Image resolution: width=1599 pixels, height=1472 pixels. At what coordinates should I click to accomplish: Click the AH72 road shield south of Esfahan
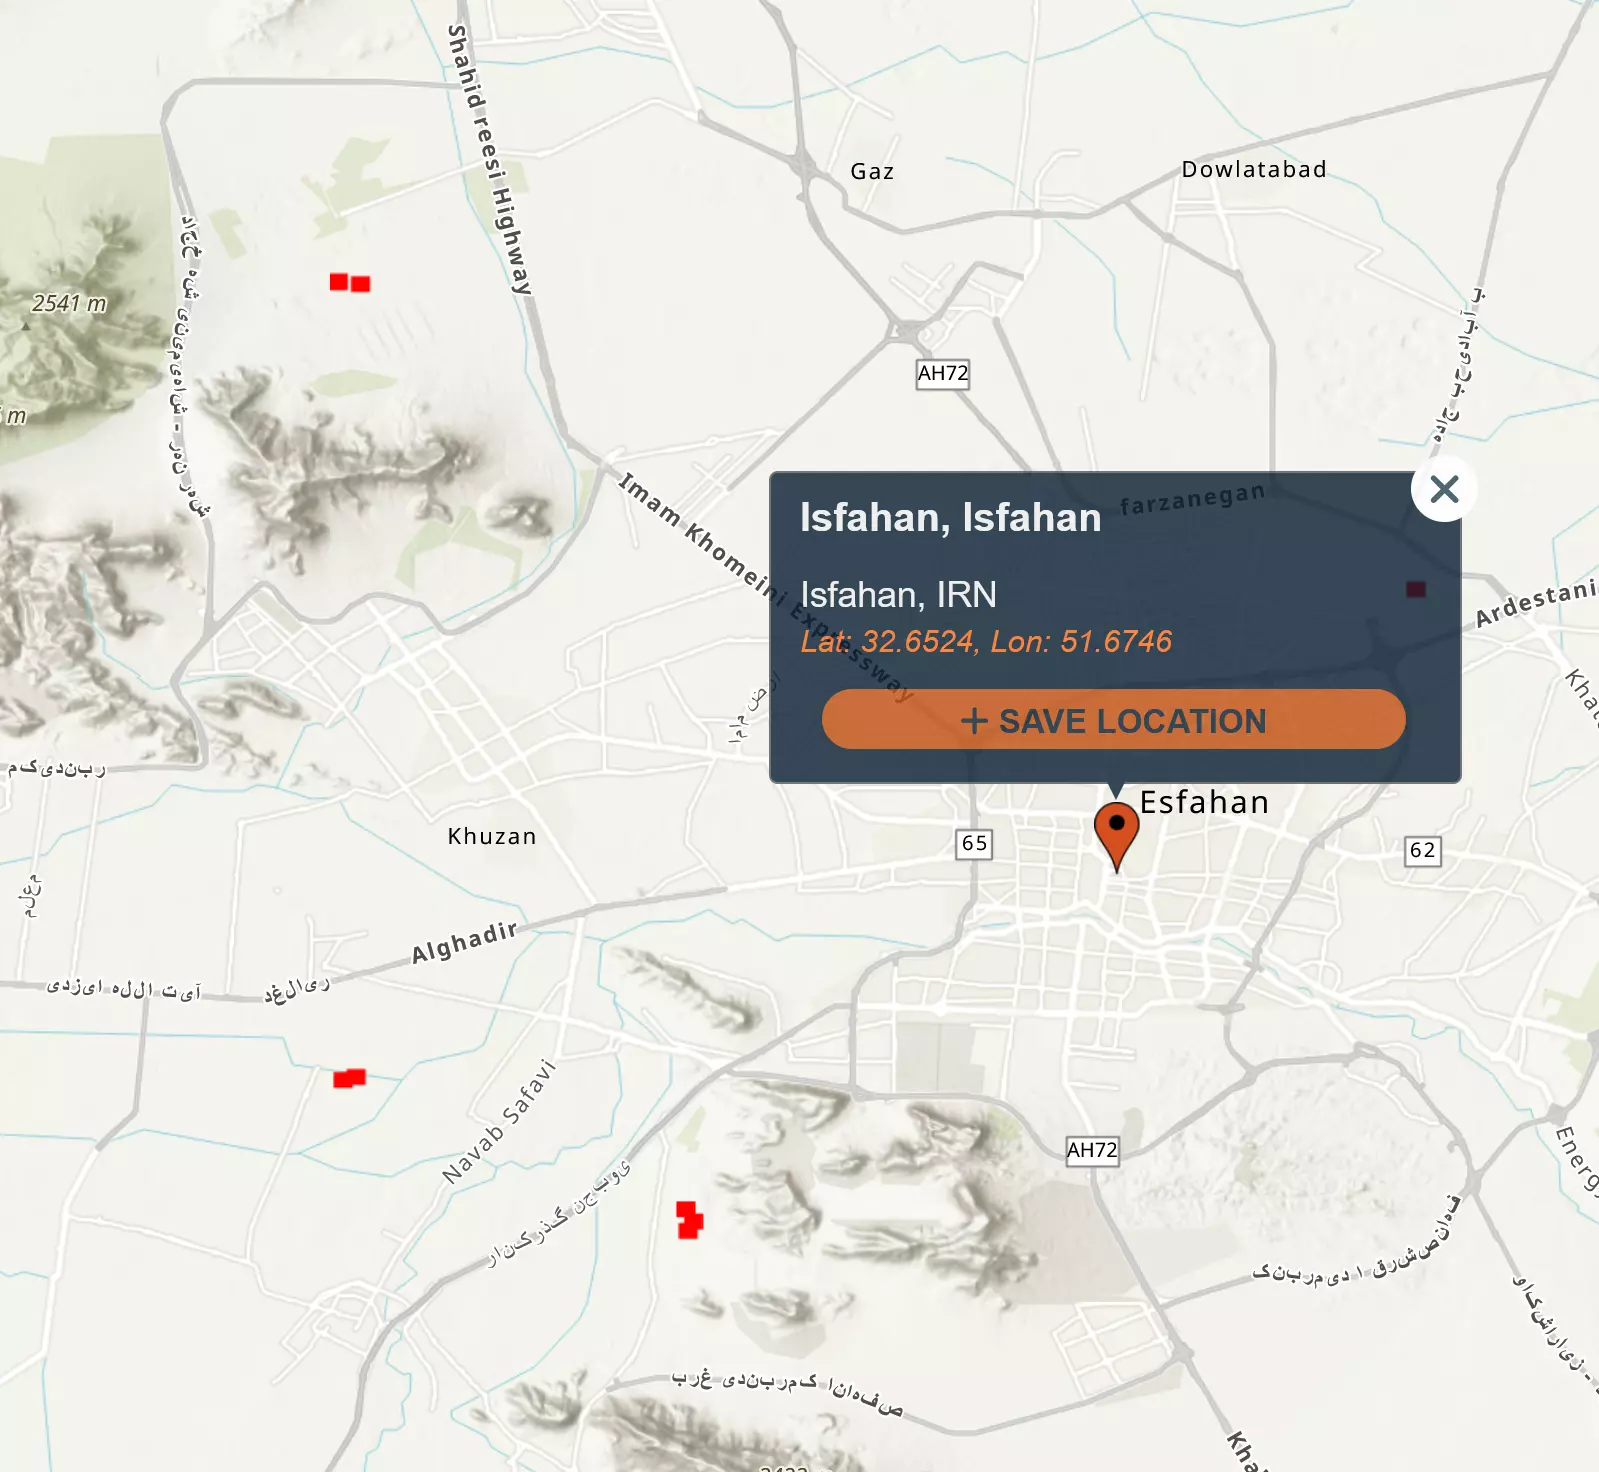pyautogui.click(x=1092, y=1150)
